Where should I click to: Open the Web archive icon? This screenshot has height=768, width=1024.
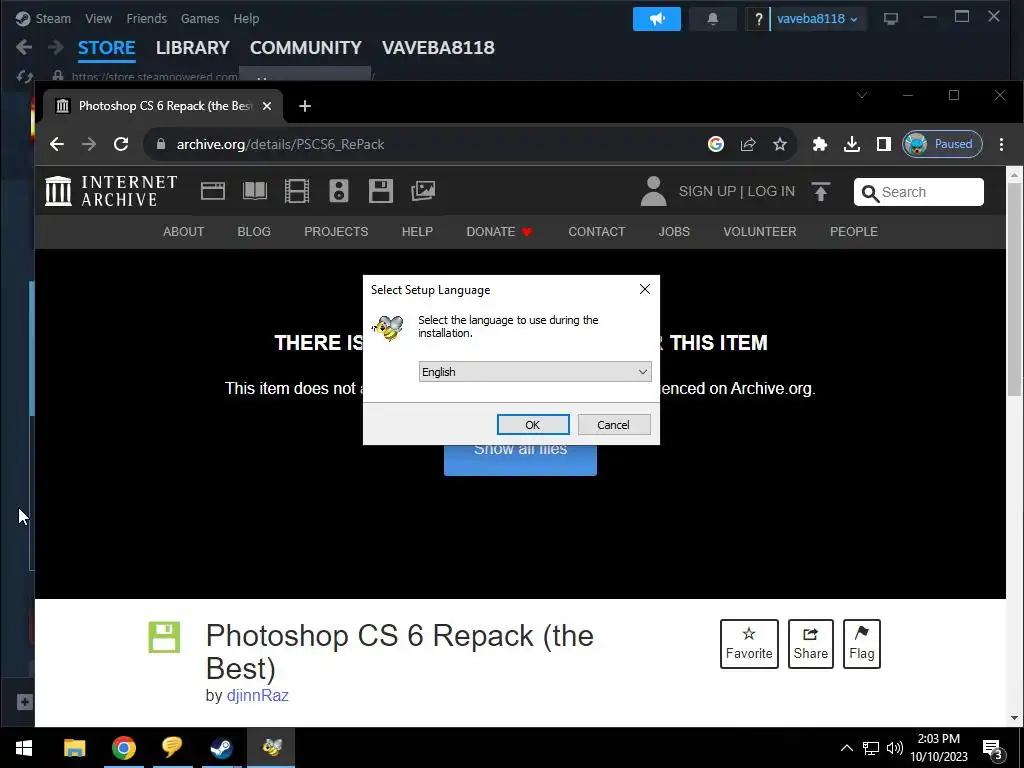[x=213, y=191]
